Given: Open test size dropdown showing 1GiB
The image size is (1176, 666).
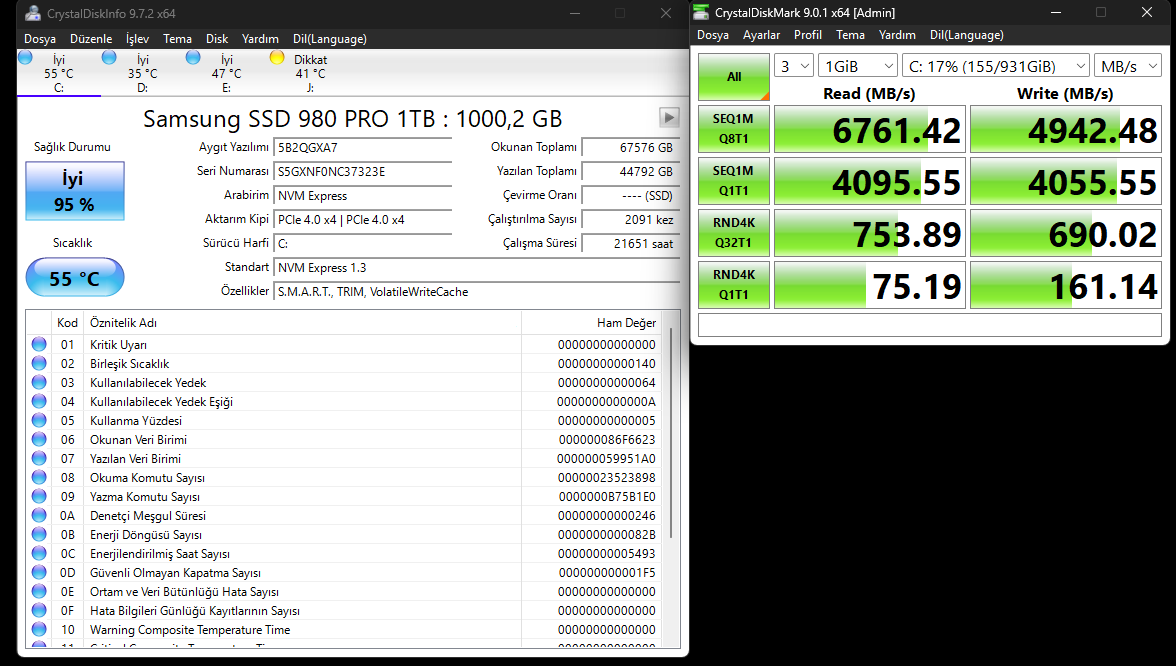Looking at the screenshot, I should 858,66.
